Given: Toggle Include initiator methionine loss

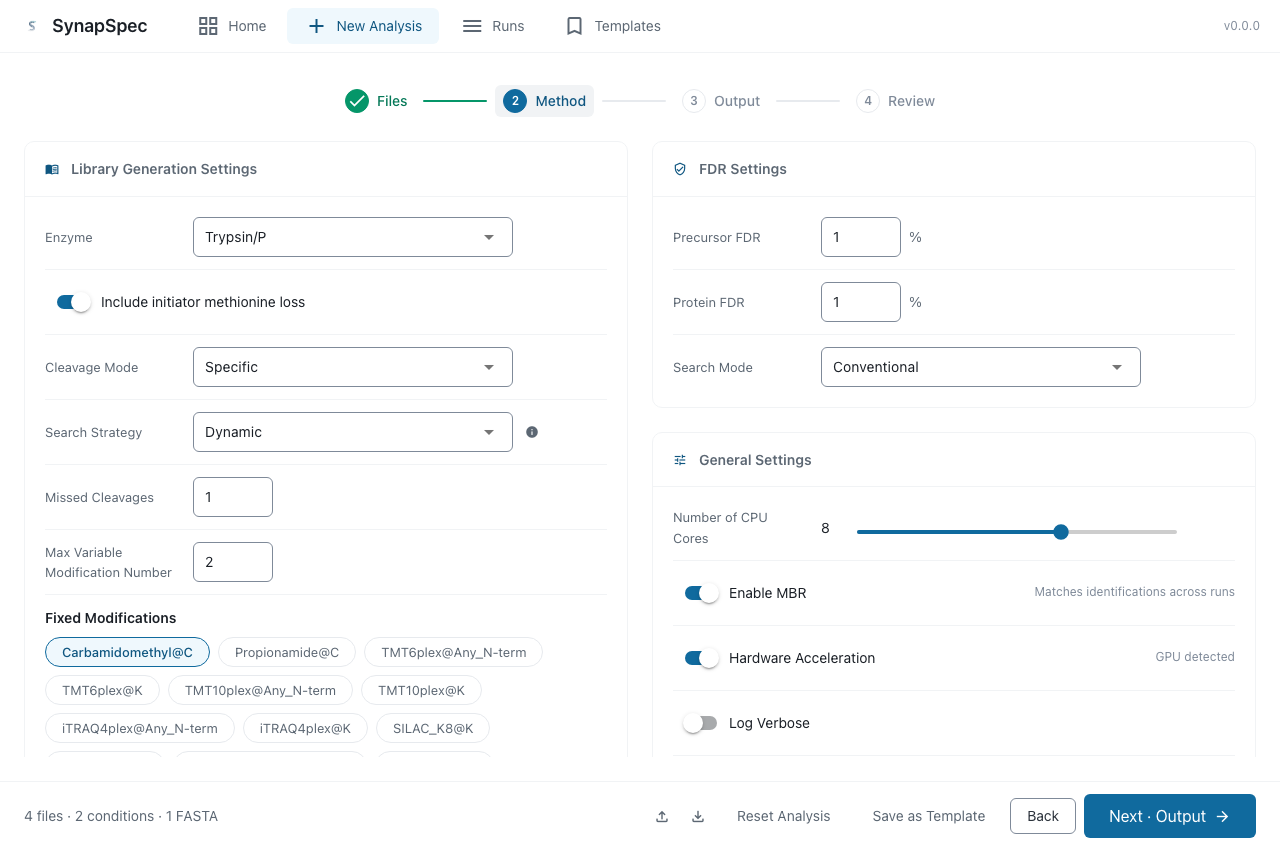Looking at the screenshot, I should tap(74, 302).
